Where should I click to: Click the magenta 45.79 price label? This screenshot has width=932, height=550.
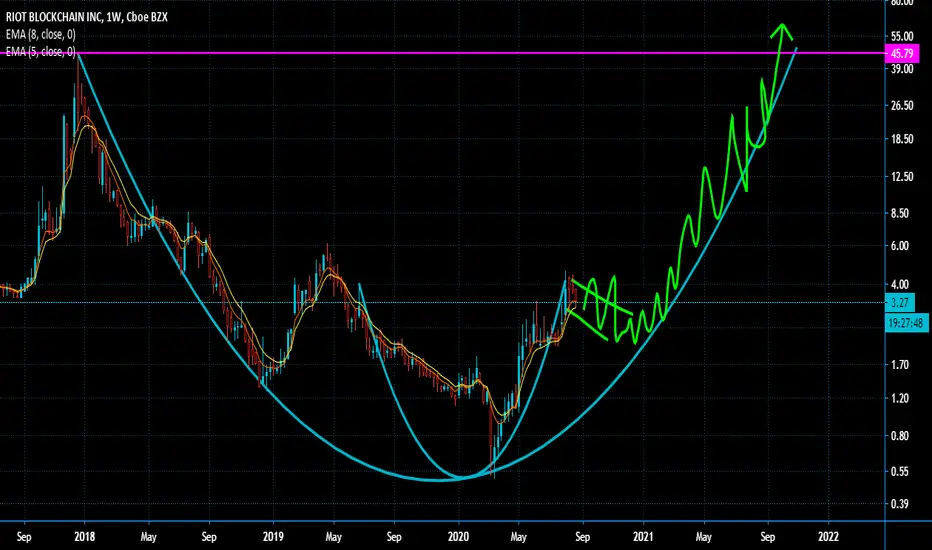pyautogui.click(x=902, y=54)
